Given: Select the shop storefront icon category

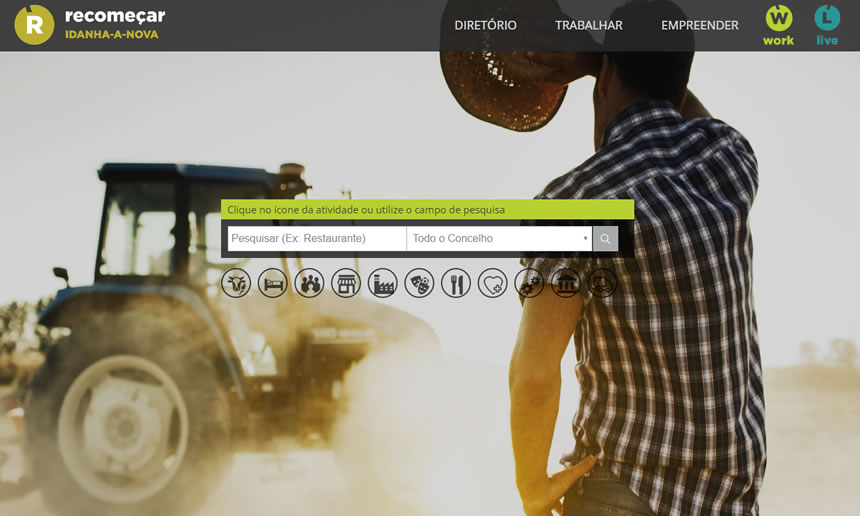Looking at the screenshot, I should pyautogui.click(x=346, y=283).
